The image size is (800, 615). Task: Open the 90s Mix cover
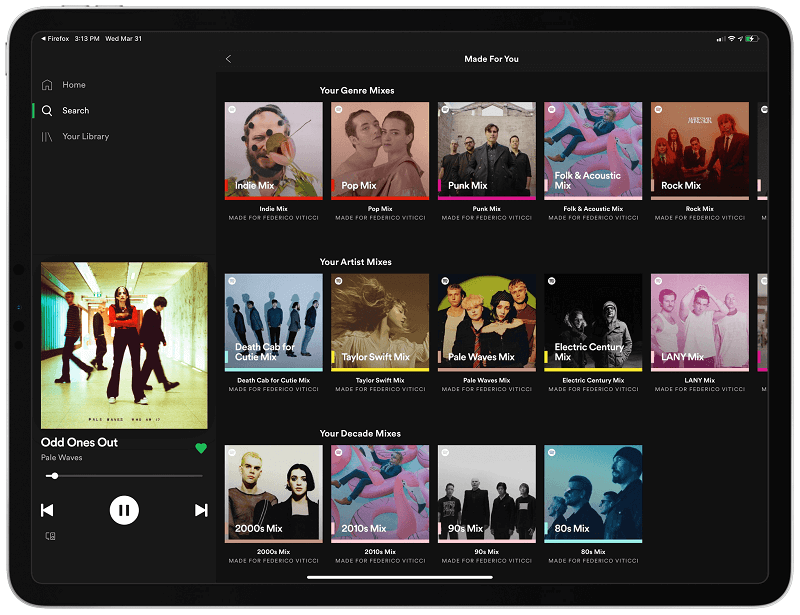pyautogui.click(x=487, y=494)
